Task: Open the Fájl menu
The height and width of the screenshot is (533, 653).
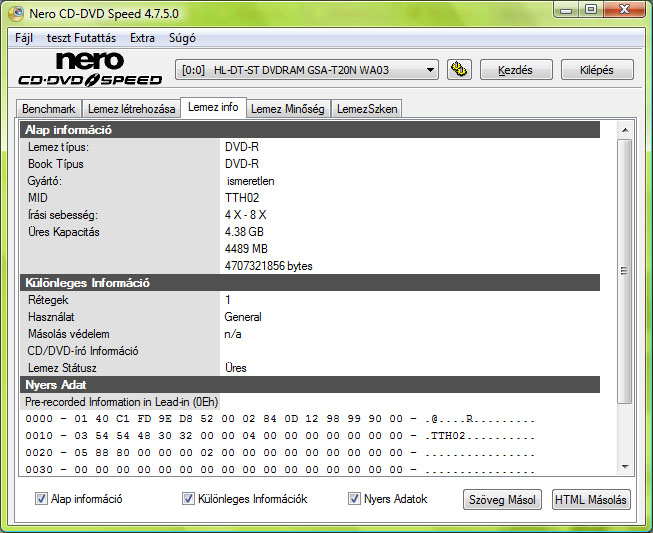Action: 24,38
